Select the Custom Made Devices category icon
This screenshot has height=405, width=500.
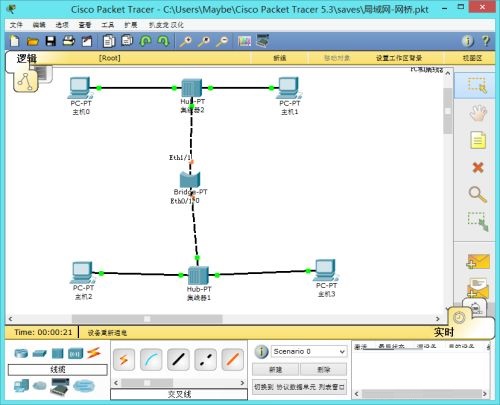tap(60, 387)
